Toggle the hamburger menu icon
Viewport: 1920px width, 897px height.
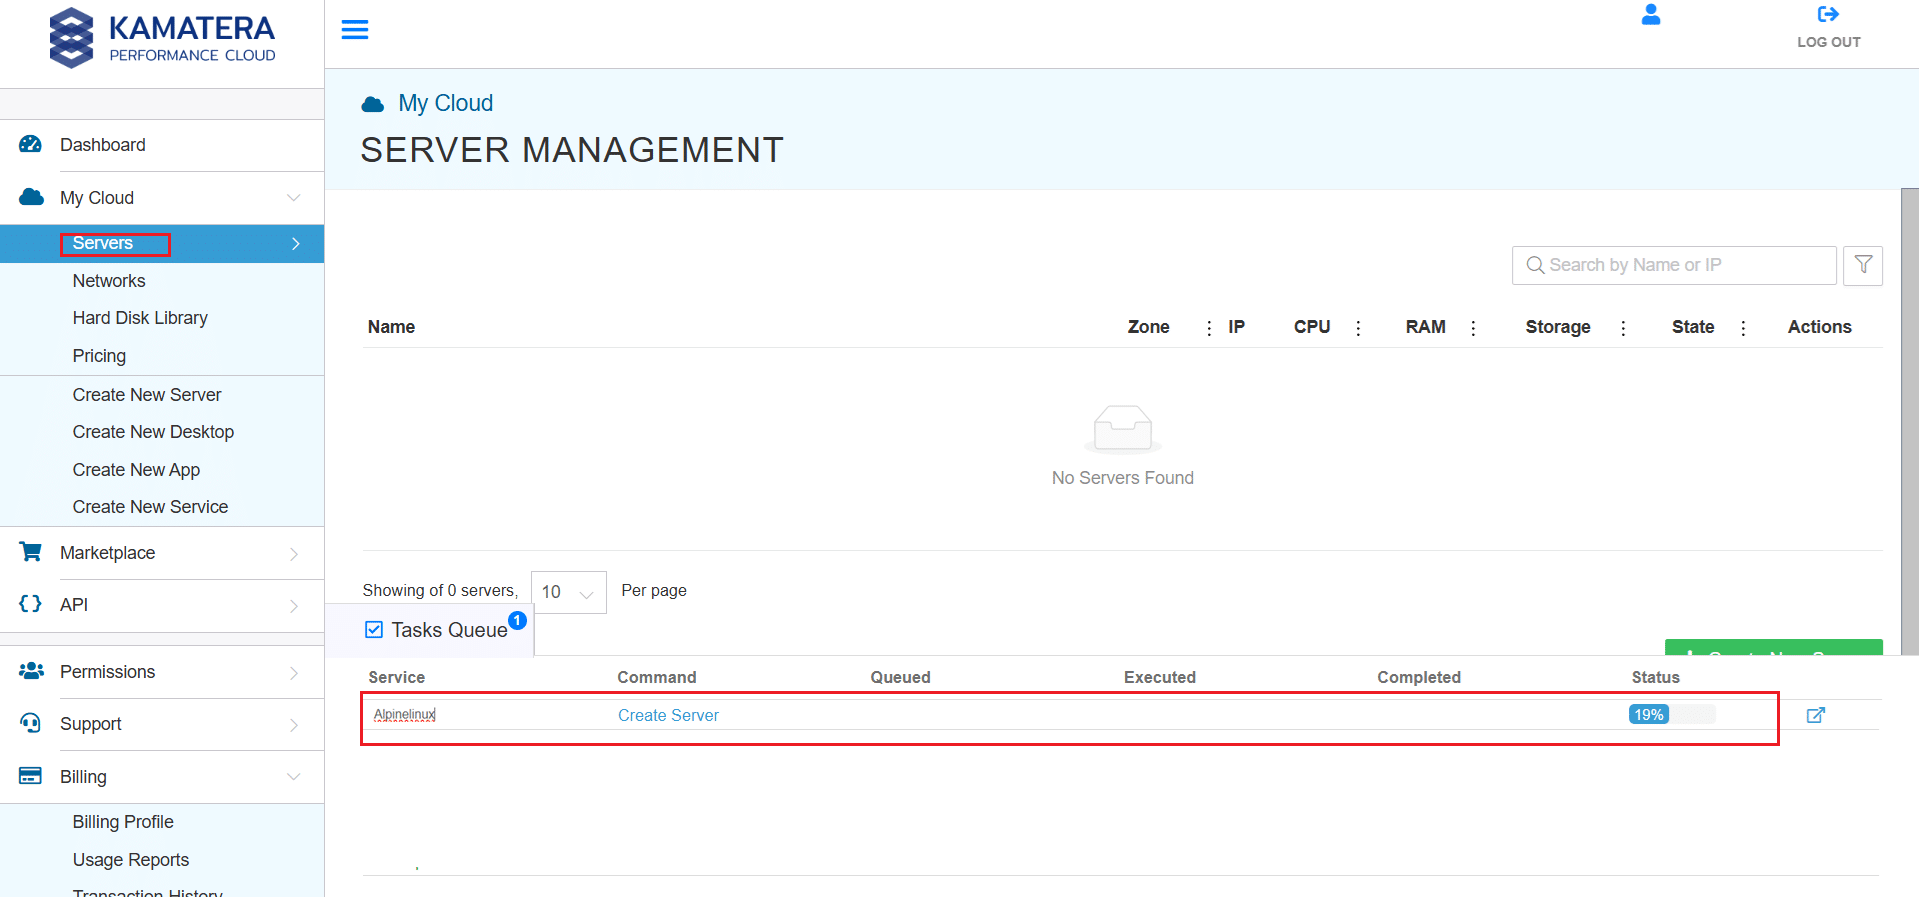[355, 30]
